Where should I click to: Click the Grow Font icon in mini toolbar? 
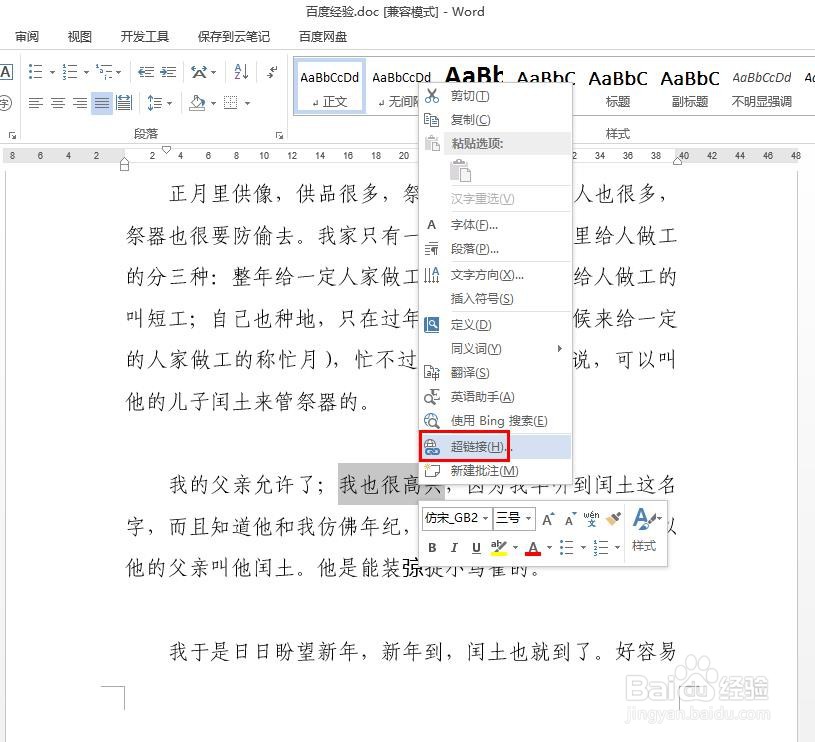click(546, 518)
